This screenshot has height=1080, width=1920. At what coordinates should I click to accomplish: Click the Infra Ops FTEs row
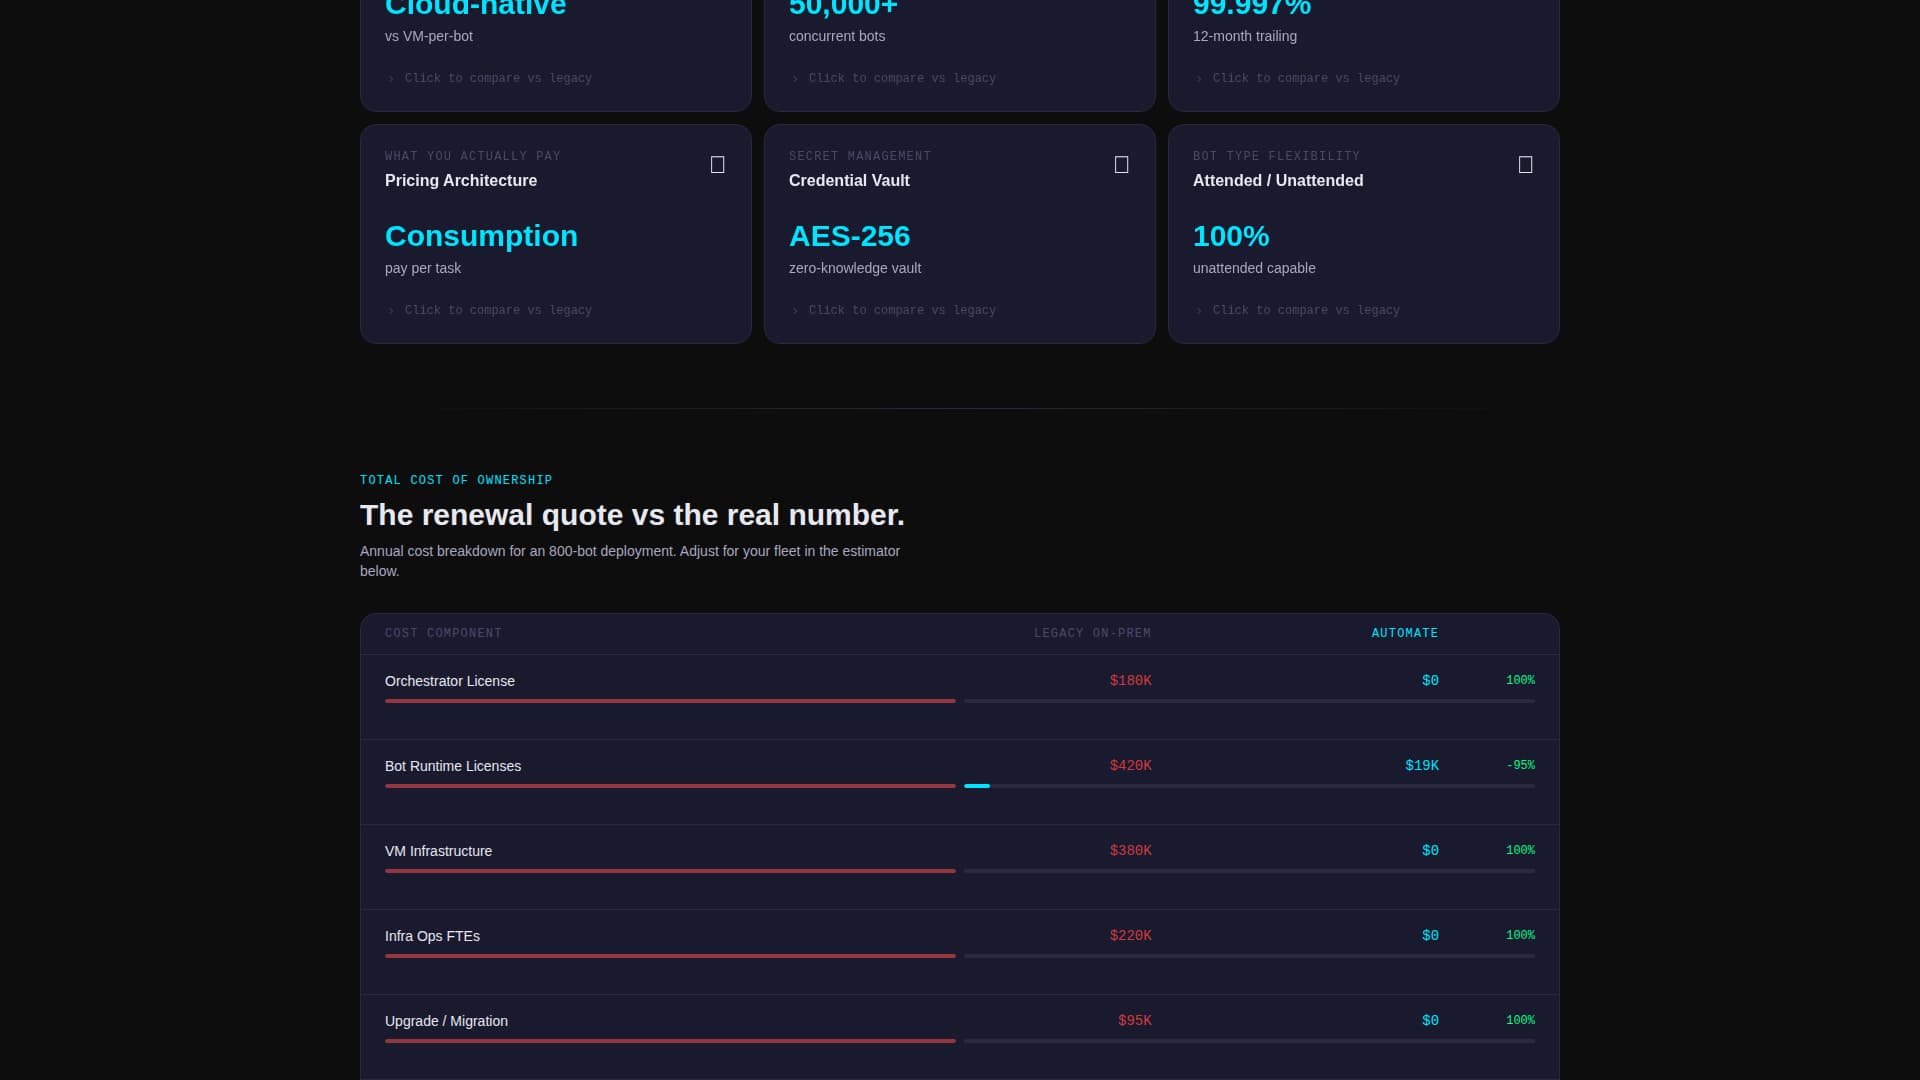[x=959, y=943]
